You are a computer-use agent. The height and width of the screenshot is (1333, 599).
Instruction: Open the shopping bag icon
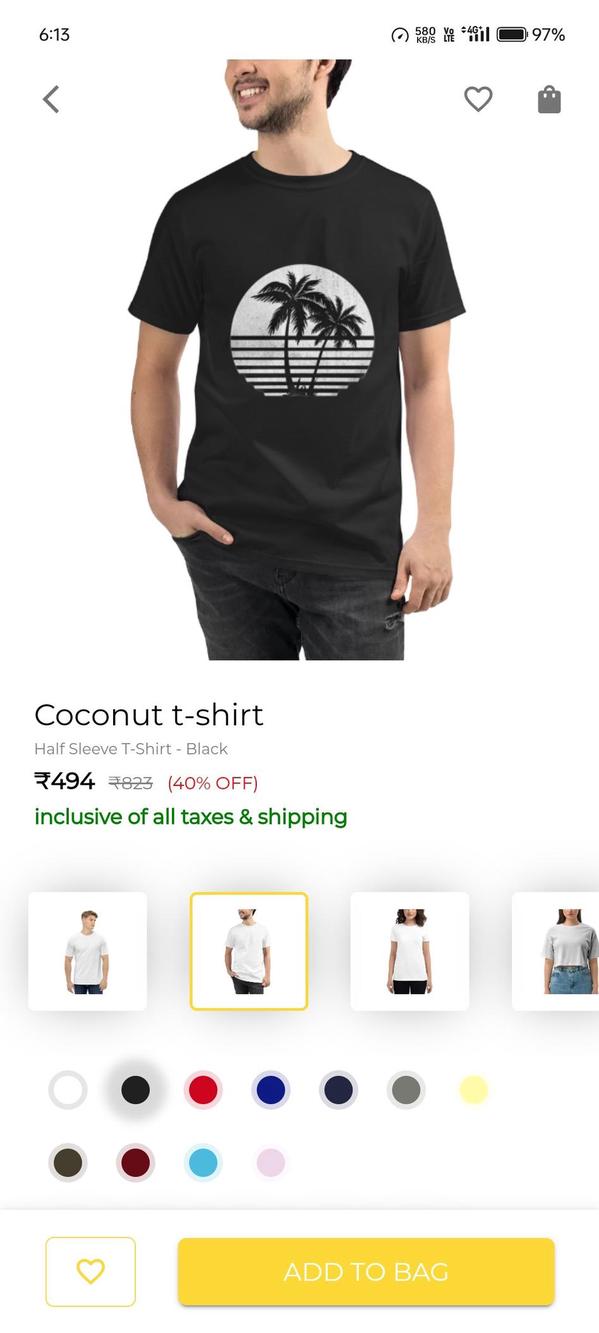pyautogui.click(x=549, y=99)
